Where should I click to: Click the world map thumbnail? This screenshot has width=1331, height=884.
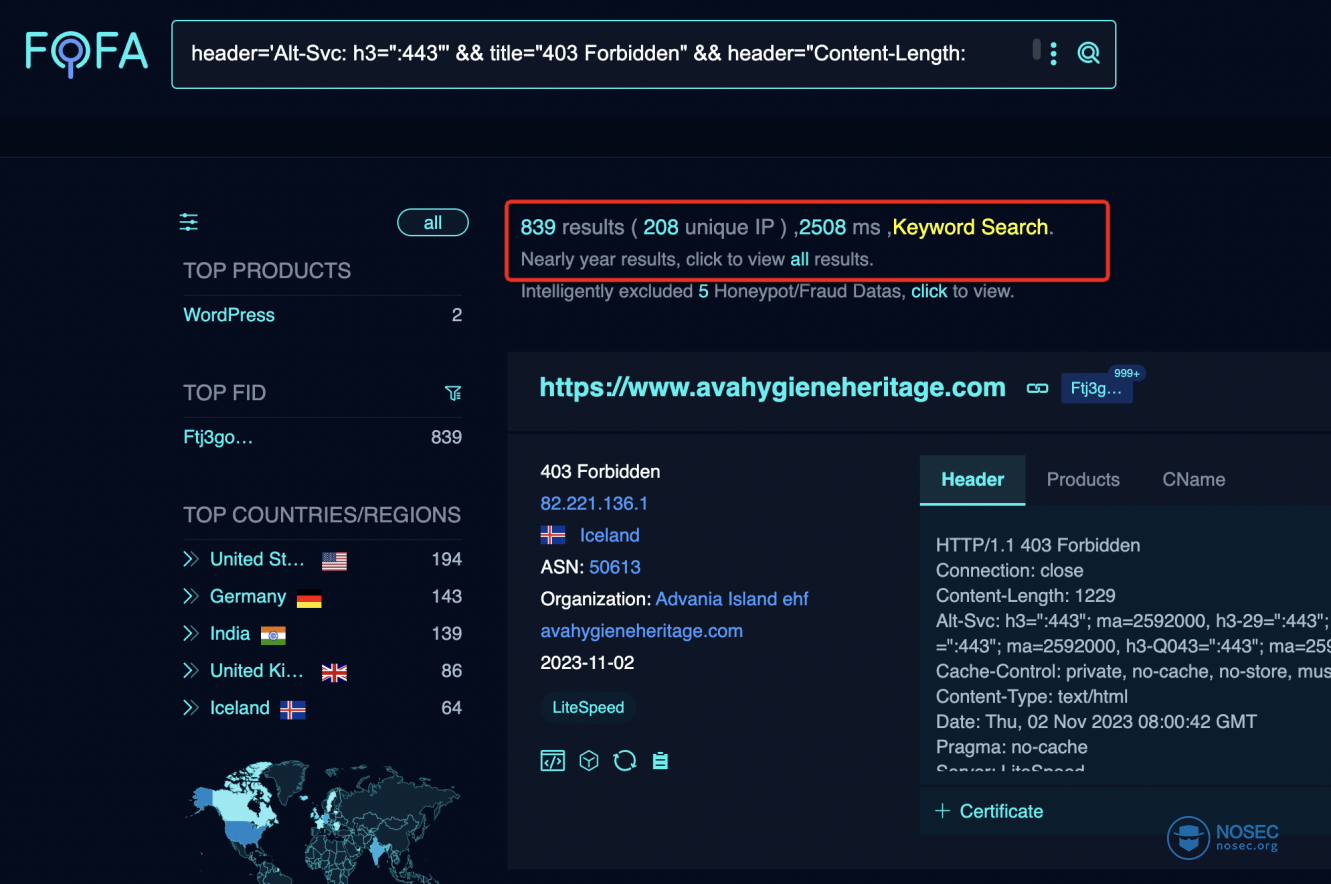point(325,822)
